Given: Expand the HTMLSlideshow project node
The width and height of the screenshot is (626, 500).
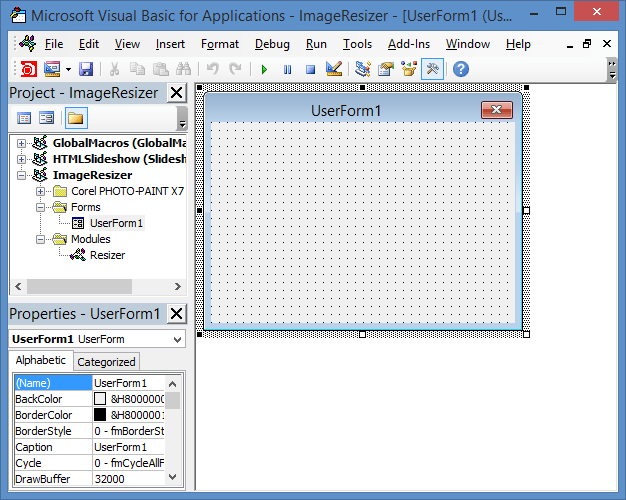Looking at the screenshot, I should click(22, 159).
